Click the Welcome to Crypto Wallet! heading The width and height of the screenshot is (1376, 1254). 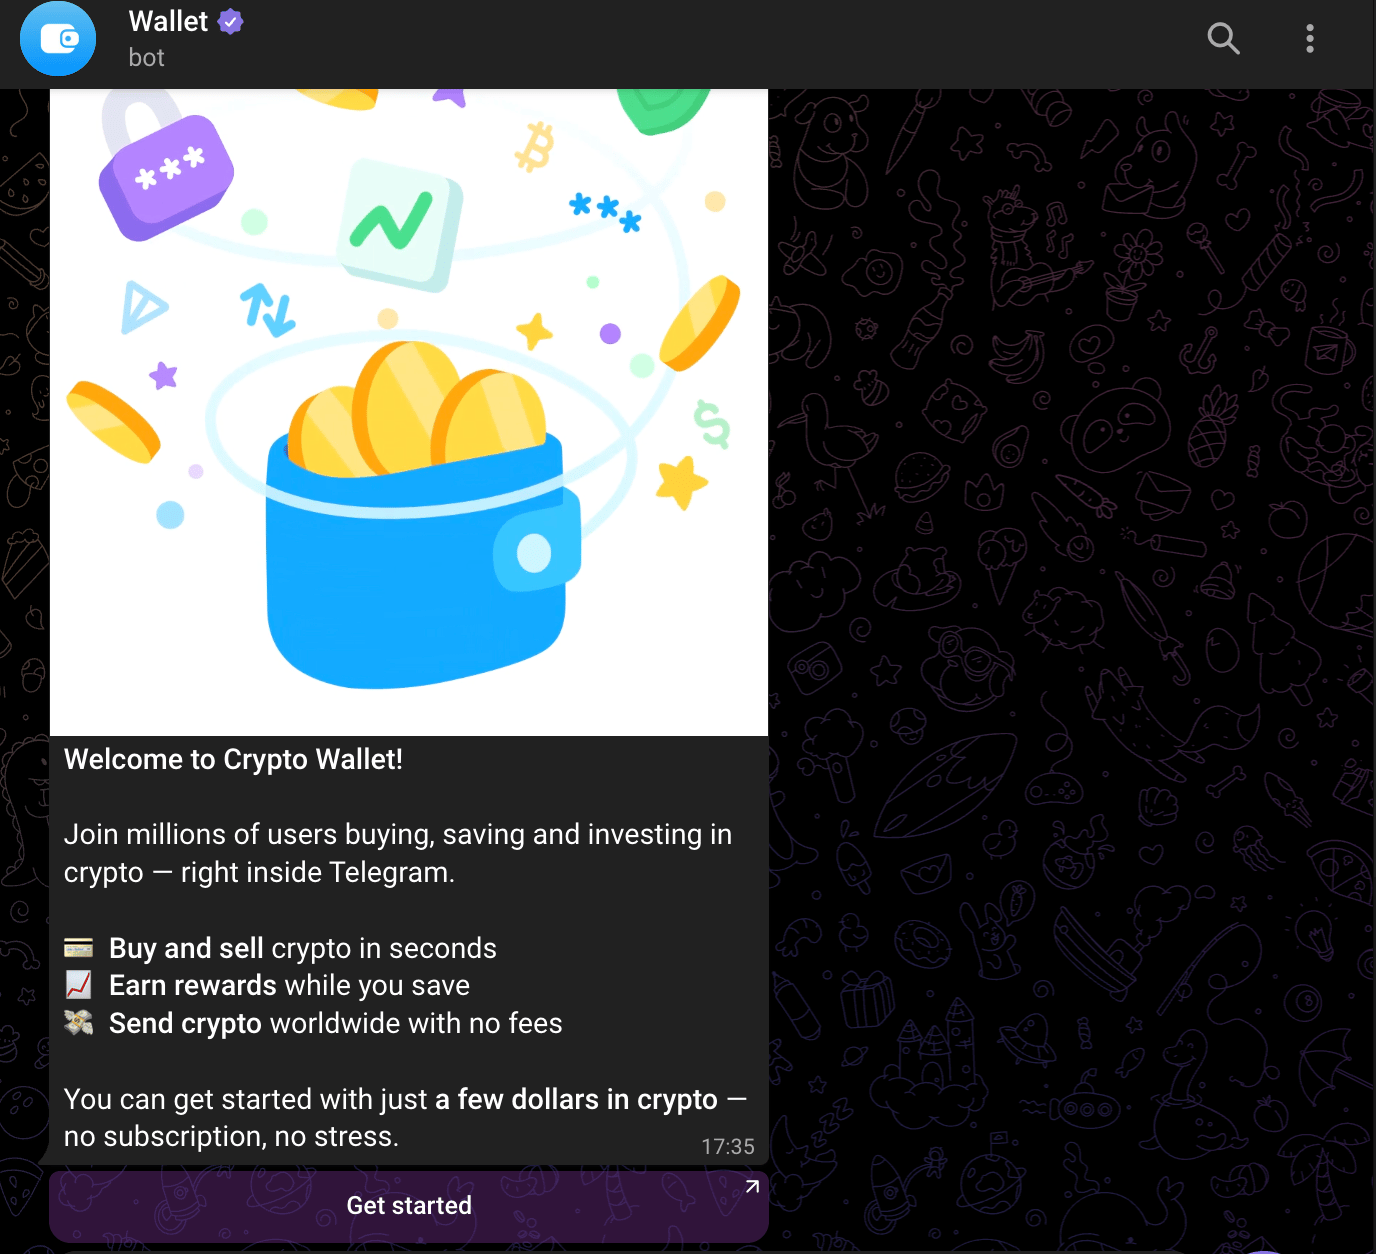[x=233, y=759]
